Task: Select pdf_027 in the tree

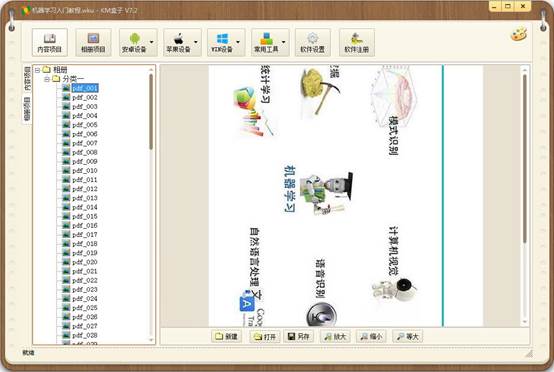Action: point(85,326)
